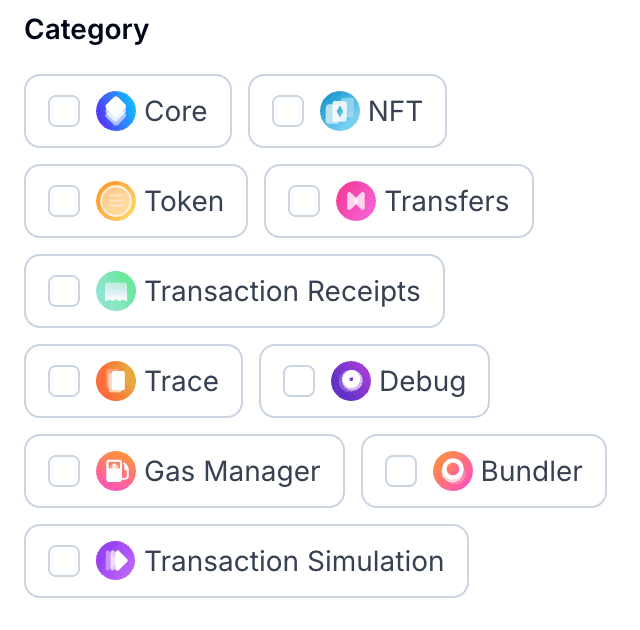Click the pink Transfers icon
Viewport: 640px width, 630px height.
(x=356, y=201)
